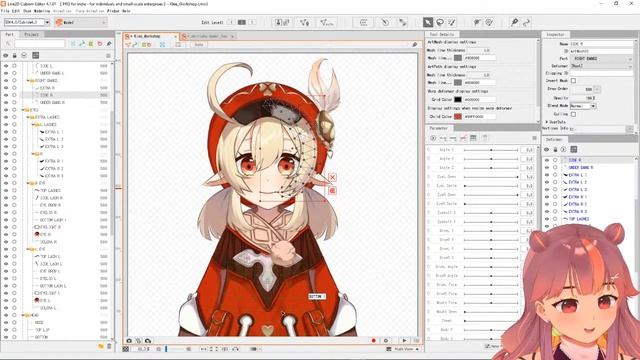This screenshot has width=640, height=360.
Task: Select the brush selection tool
Action: click(x=451, y=22)
